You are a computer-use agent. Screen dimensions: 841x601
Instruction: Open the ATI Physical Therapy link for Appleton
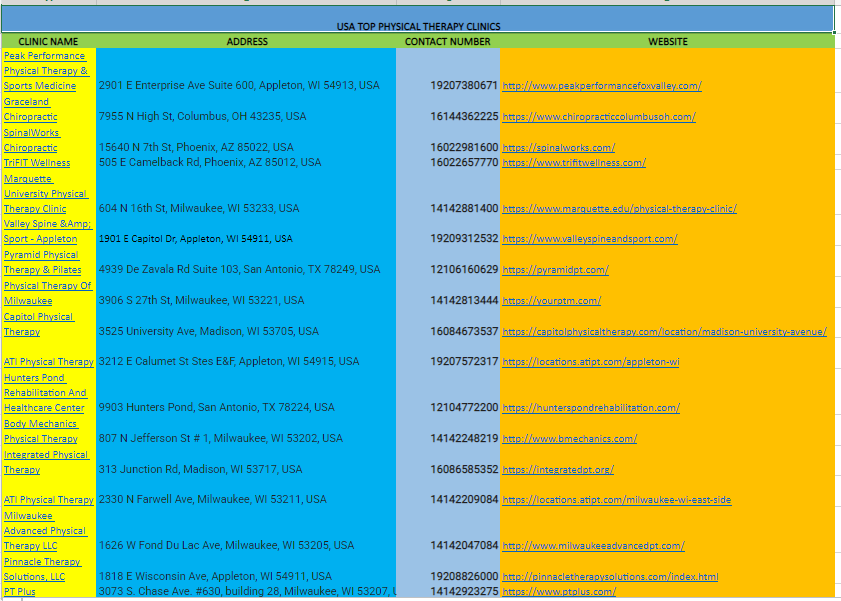49,362
